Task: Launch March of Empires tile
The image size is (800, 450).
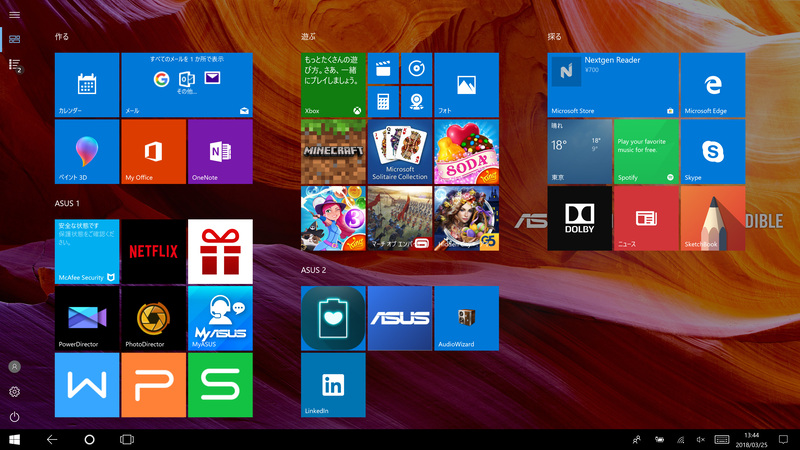Action: (400, 218)
